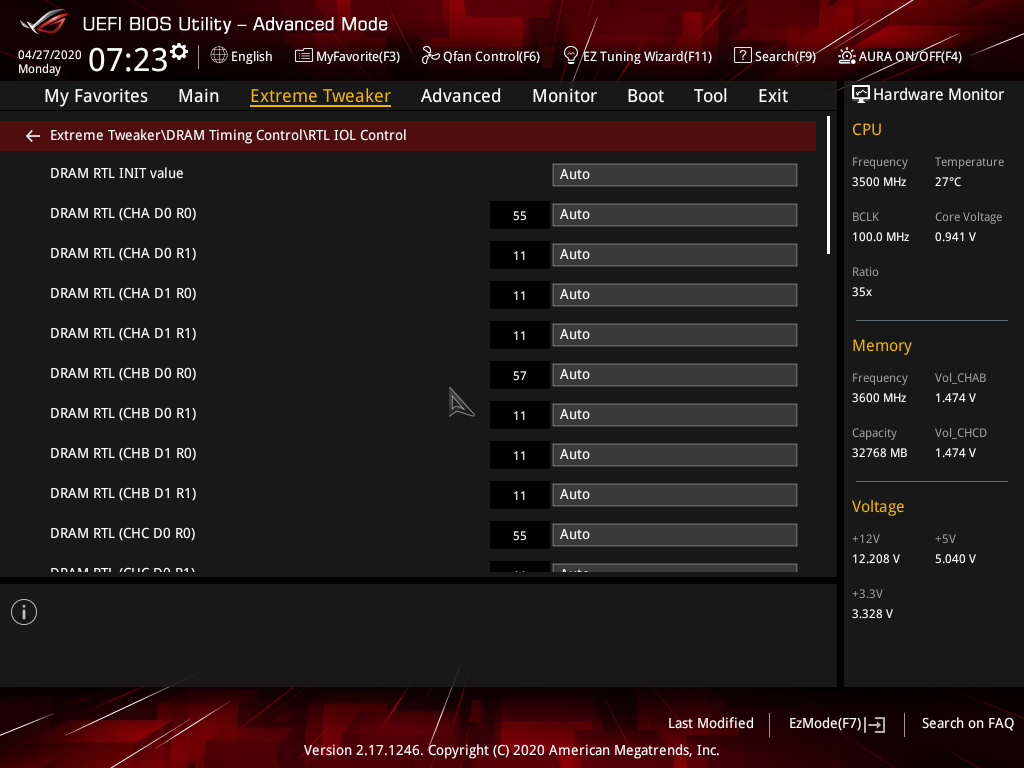Screen dimensions: 1024x768
Task: Click the MyFavorite list icon
Action: pyautogui.click(x=303, y=56)
